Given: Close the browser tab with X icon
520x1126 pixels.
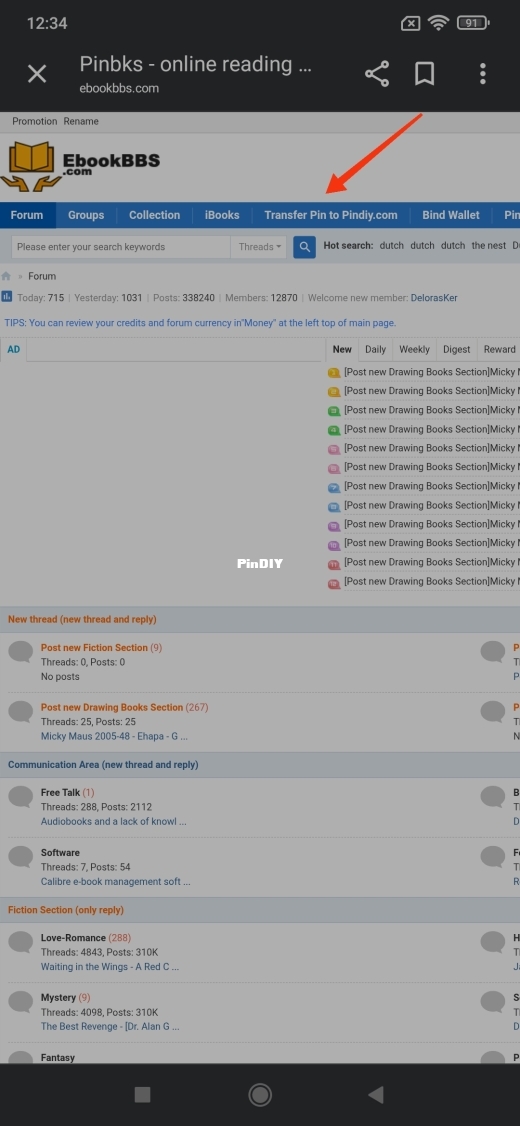Looking at the screenshot, I should pyautogui.click(x=37, y=73).
